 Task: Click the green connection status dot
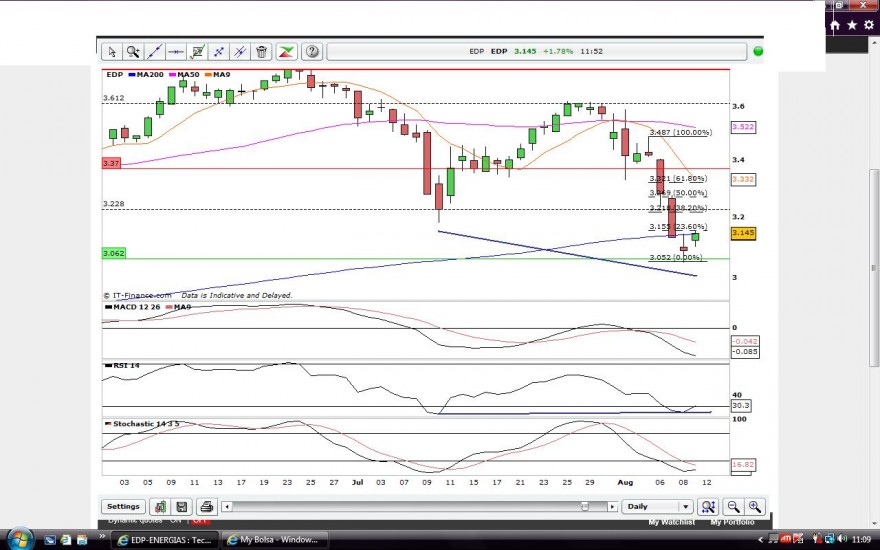click(x=758, y=51)
